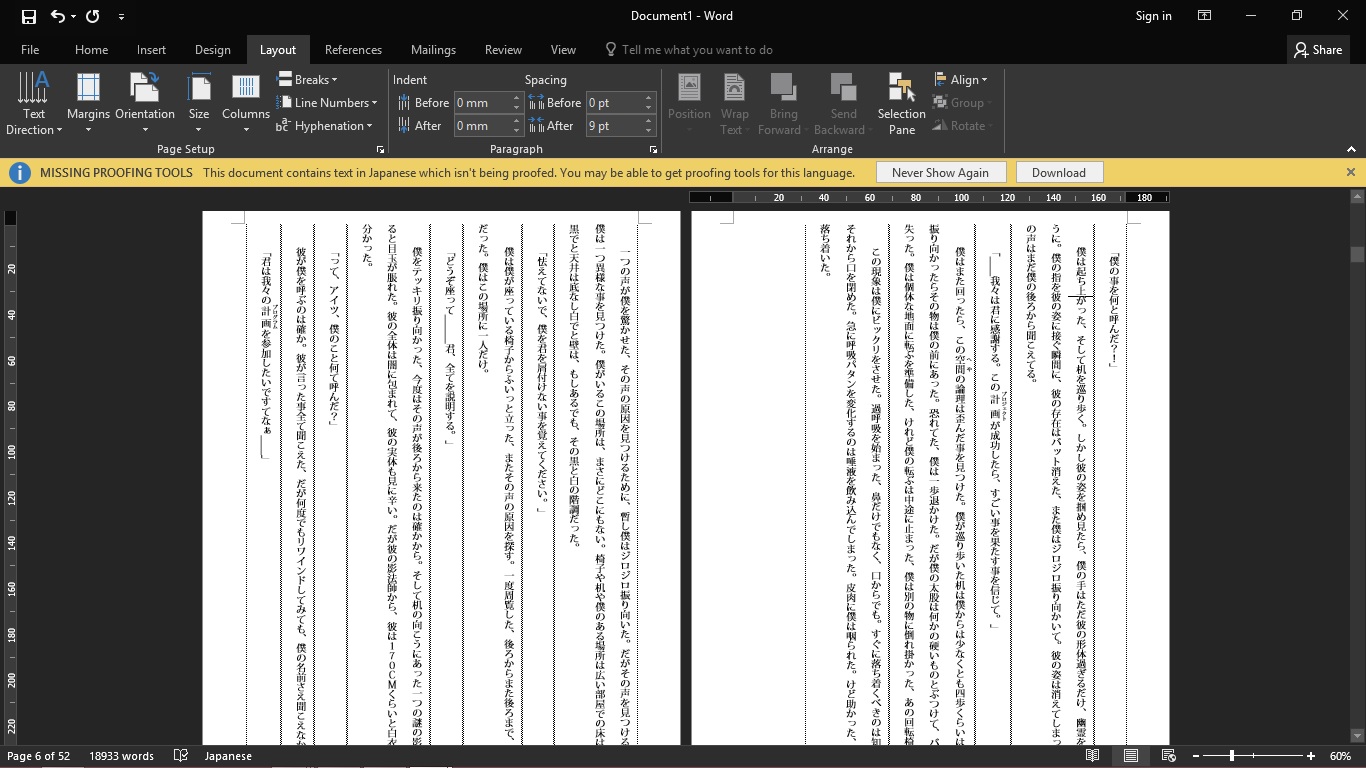Switch to Print Layout view
Image resolution: width=1366 pixels, height=768 pixels.
(x=1131, y=756)
